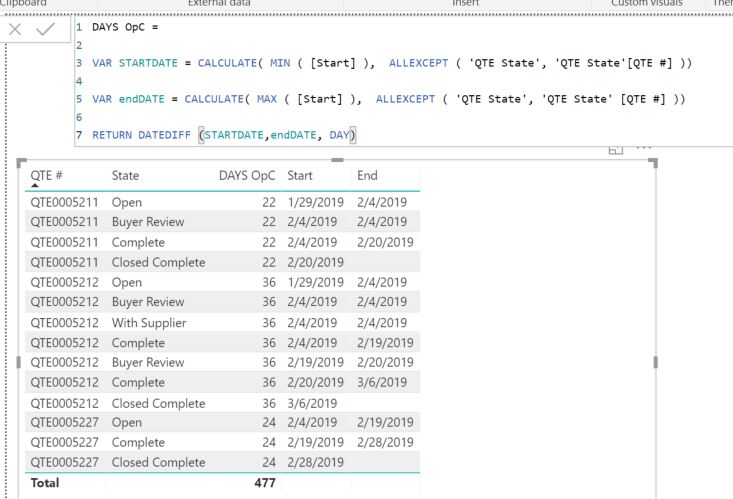Click the VAR STARTDATE line in the formula editor

392,63
